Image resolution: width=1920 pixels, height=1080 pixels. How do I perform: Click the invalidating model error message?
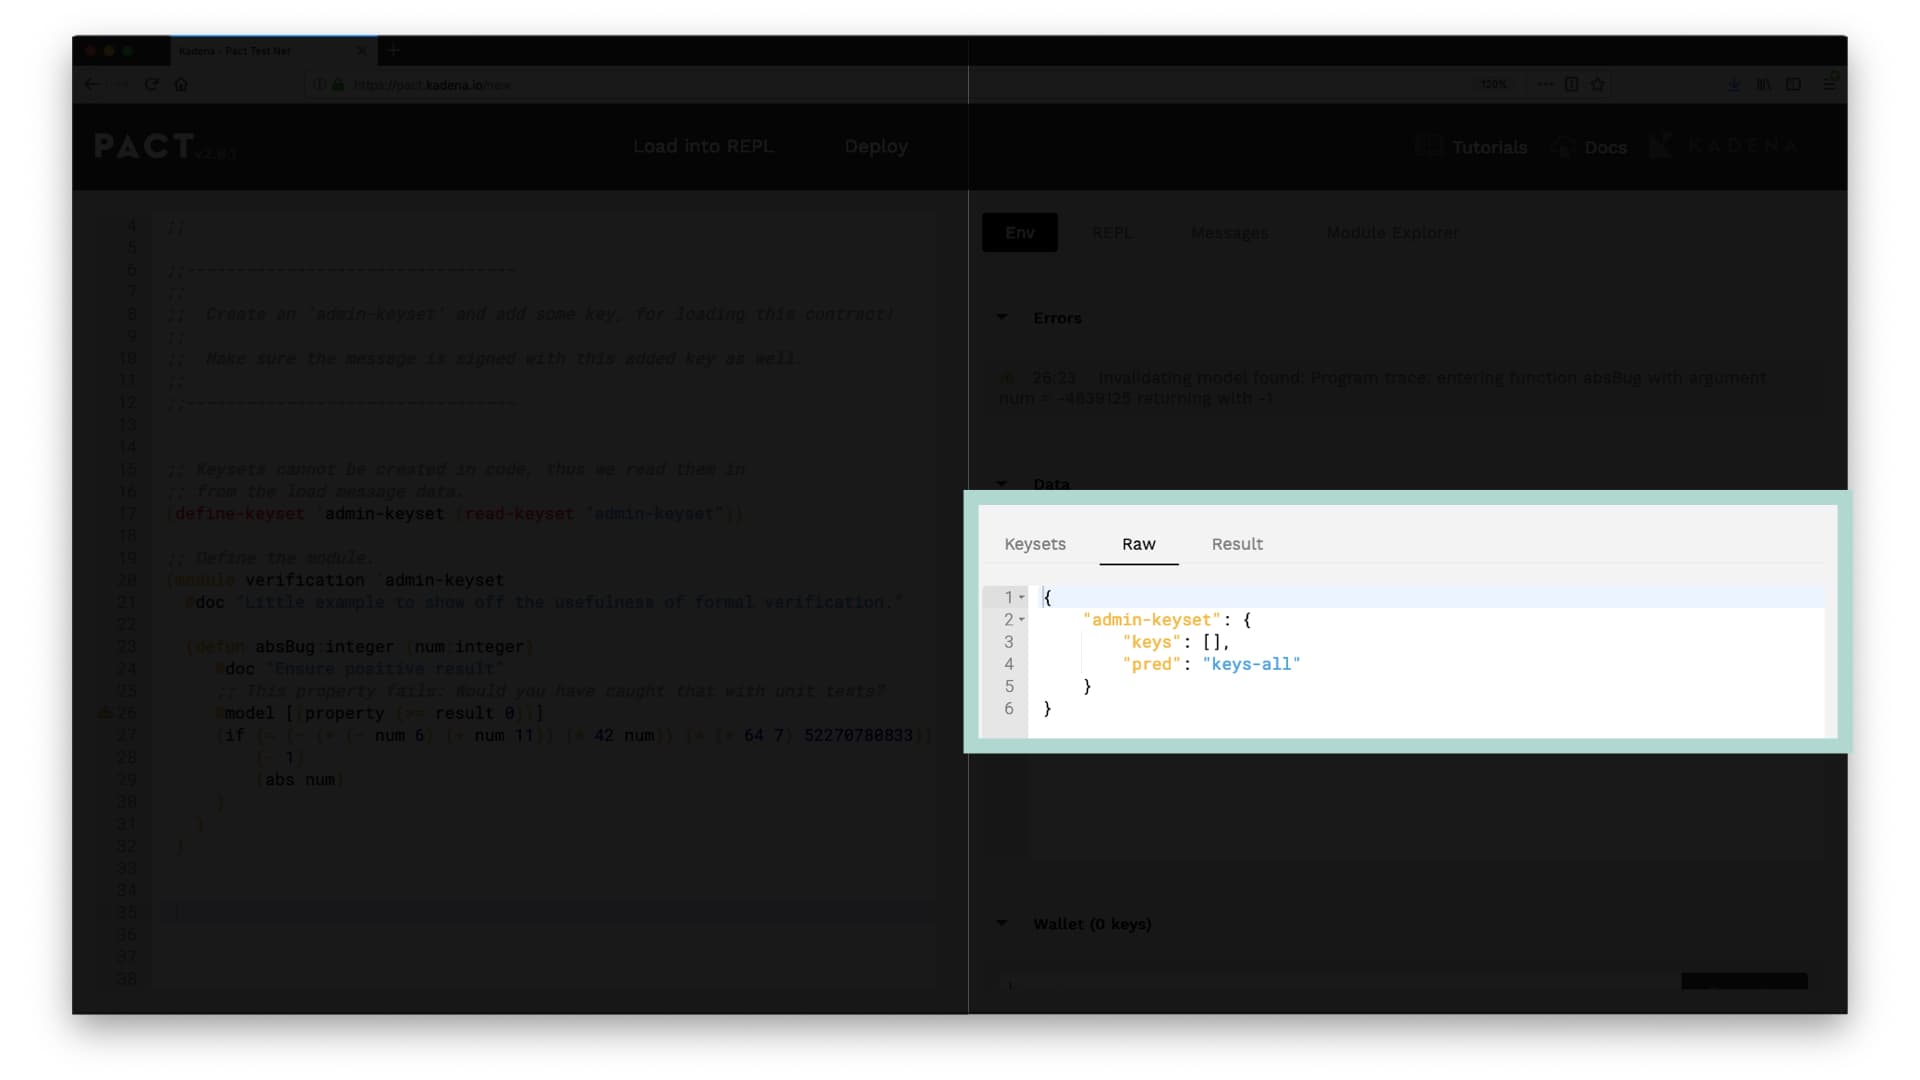pyautogui.click(x=1383, y=388)
